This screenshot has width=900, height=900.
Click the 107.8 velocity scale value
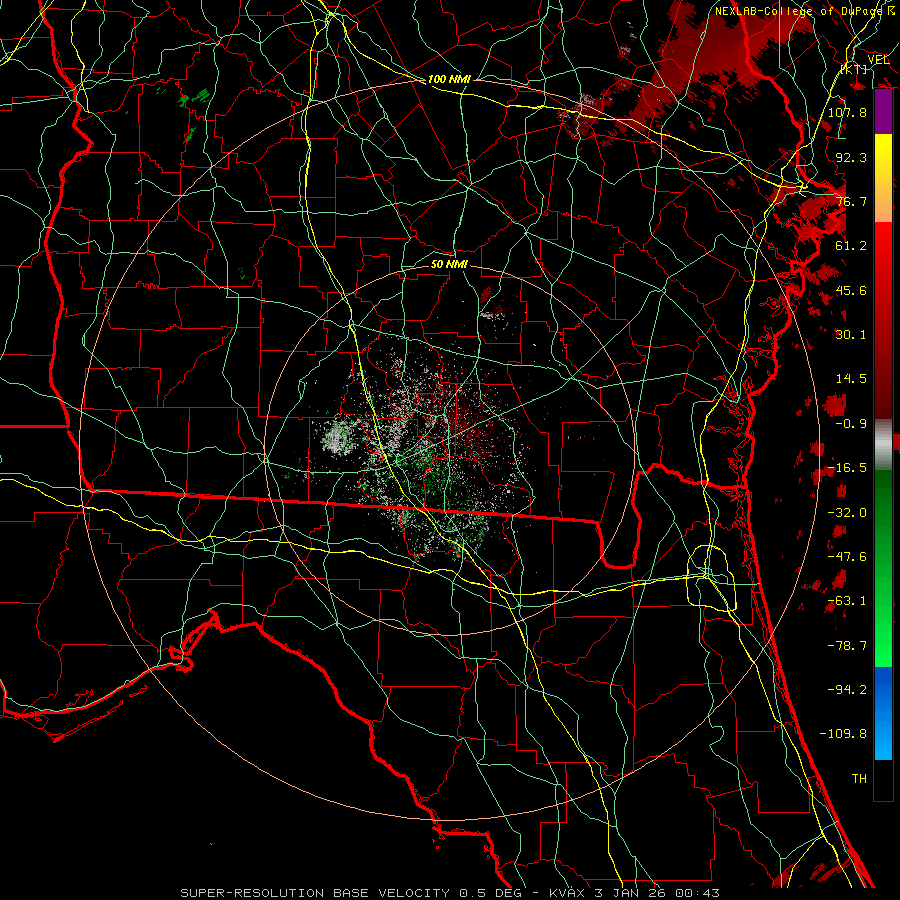(847, 112)
